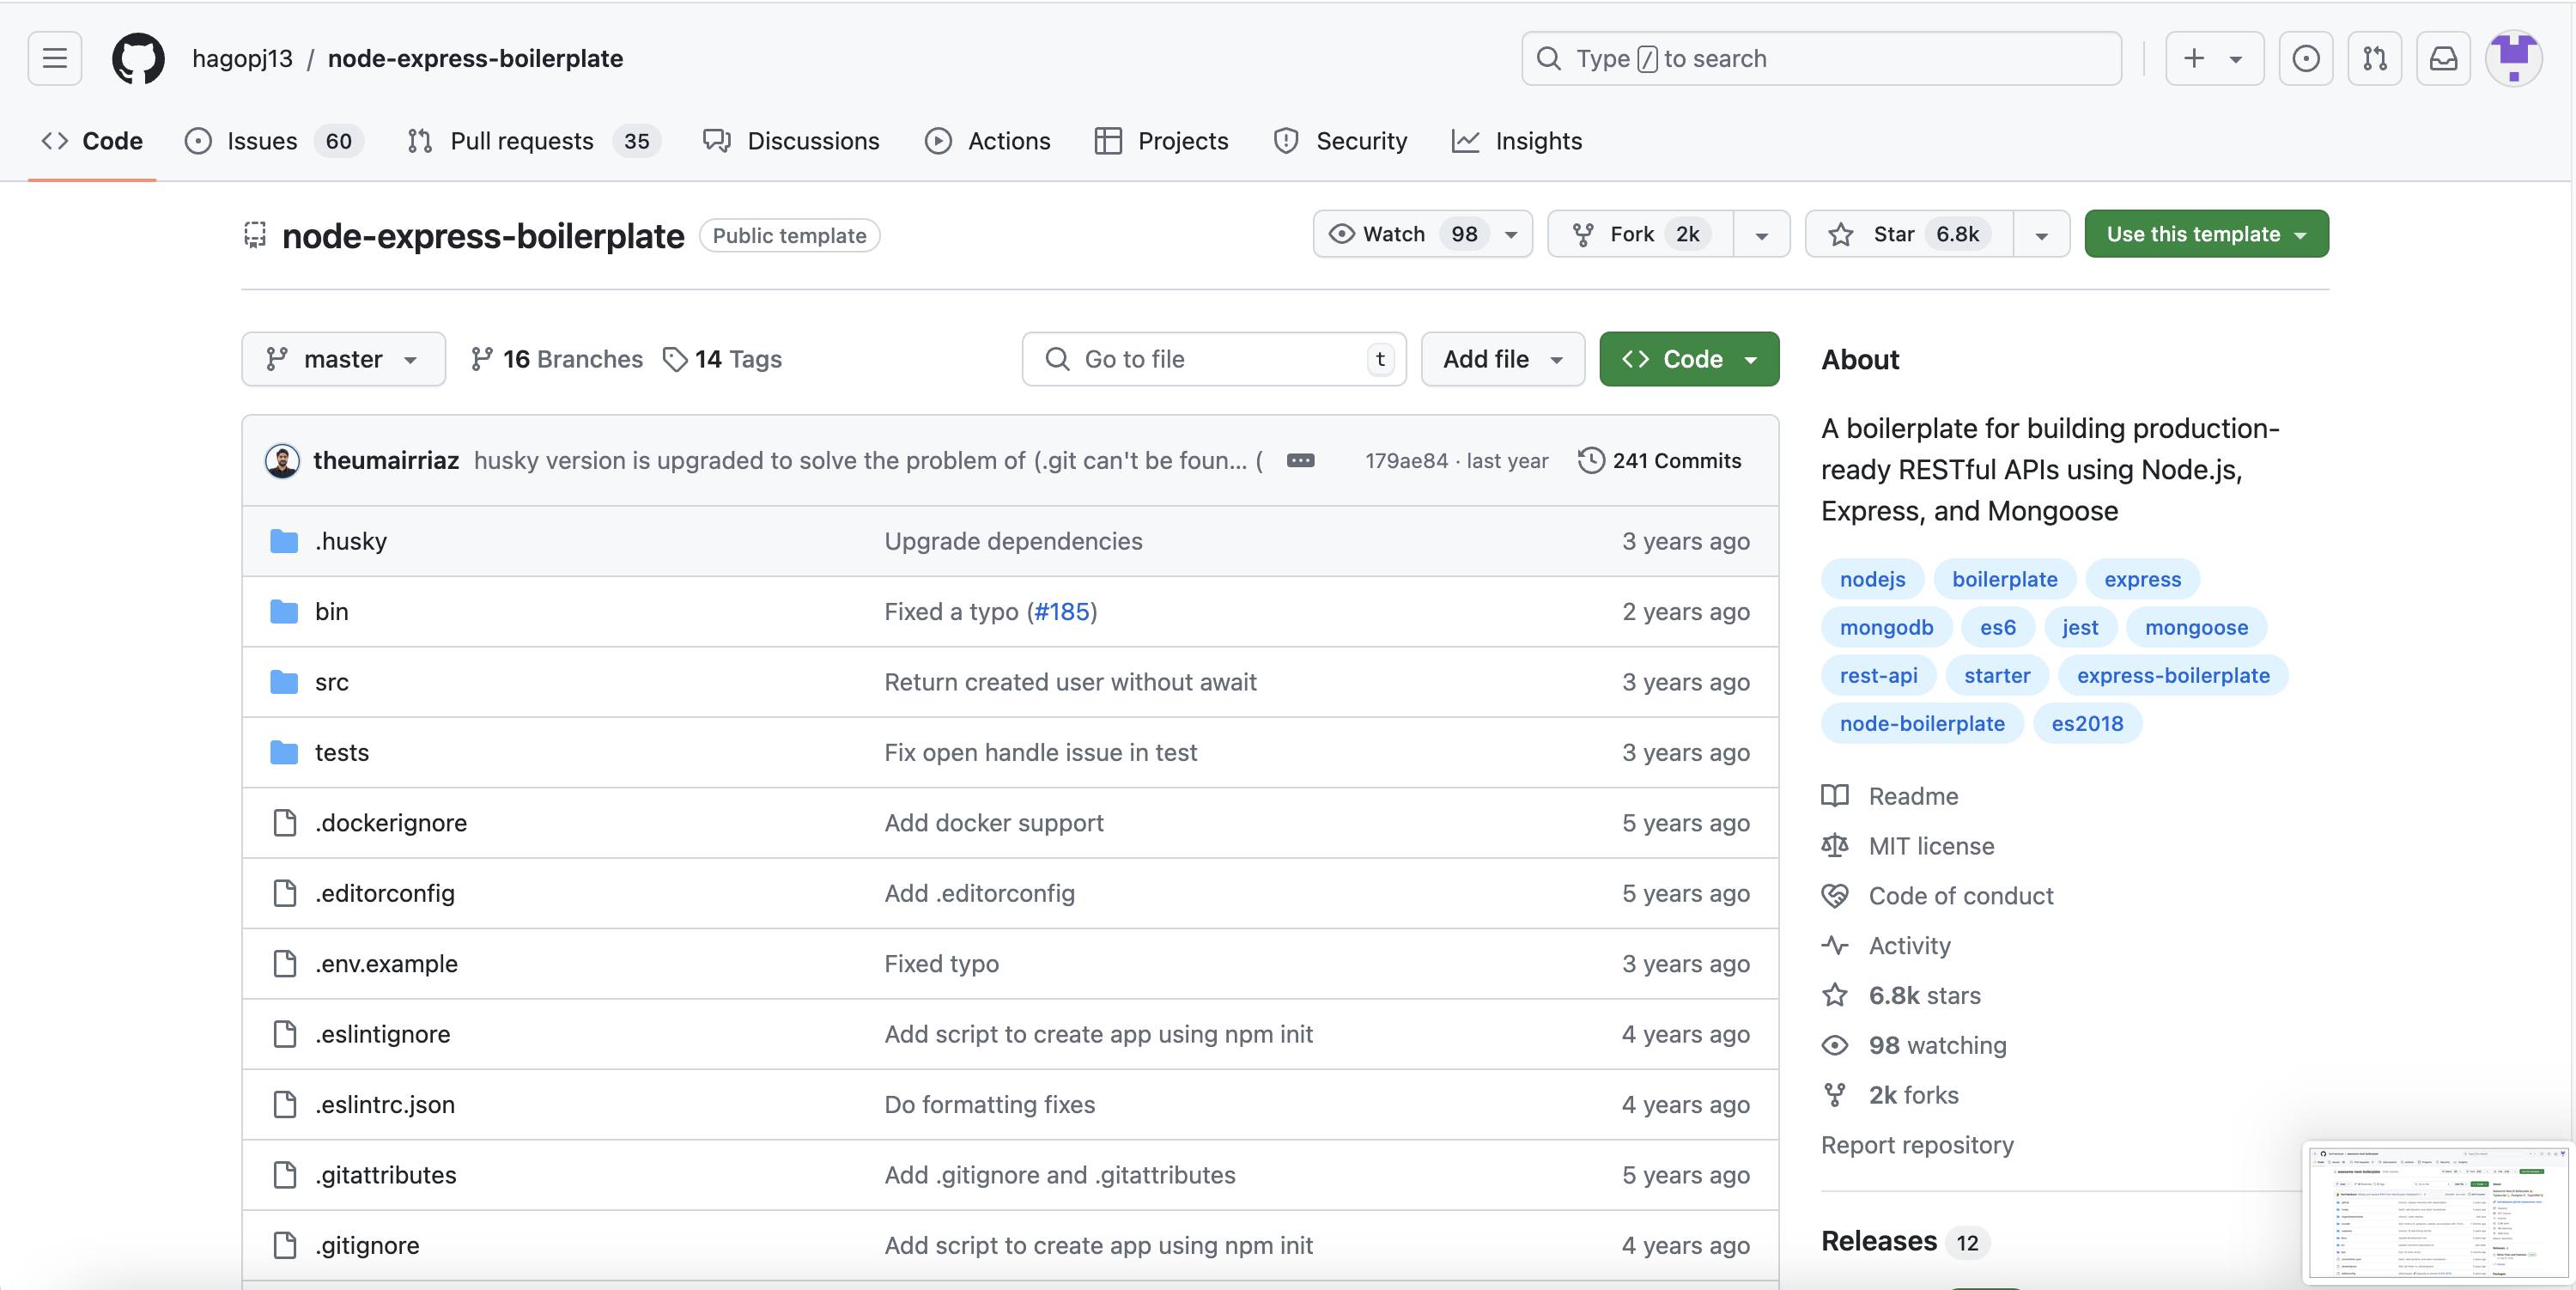This screenshot has height=1290, width=2576.
Task: Open the 6.8k stars link
Action: (1924, 995)
